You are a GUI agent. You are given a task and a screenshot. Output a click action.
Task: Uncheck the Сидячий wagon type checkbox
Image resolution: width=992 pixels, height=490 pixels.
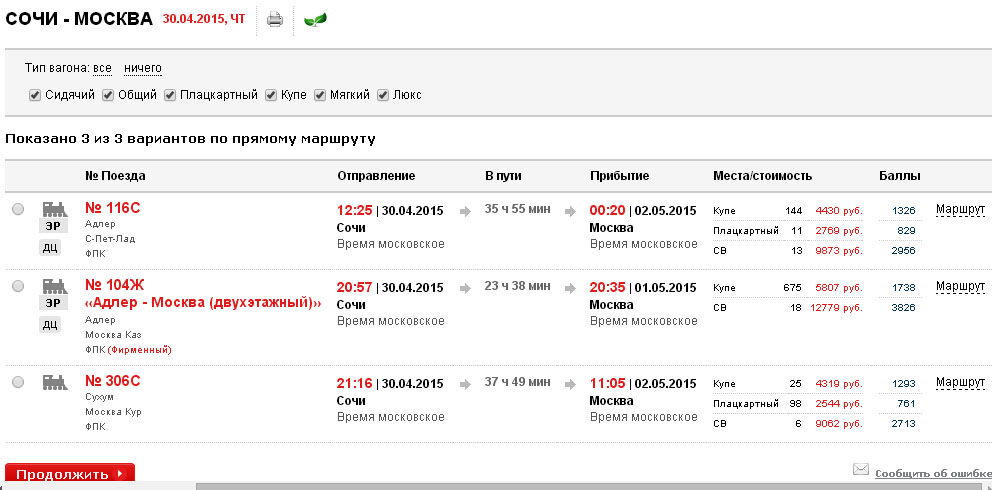click(x=36, y=95)
